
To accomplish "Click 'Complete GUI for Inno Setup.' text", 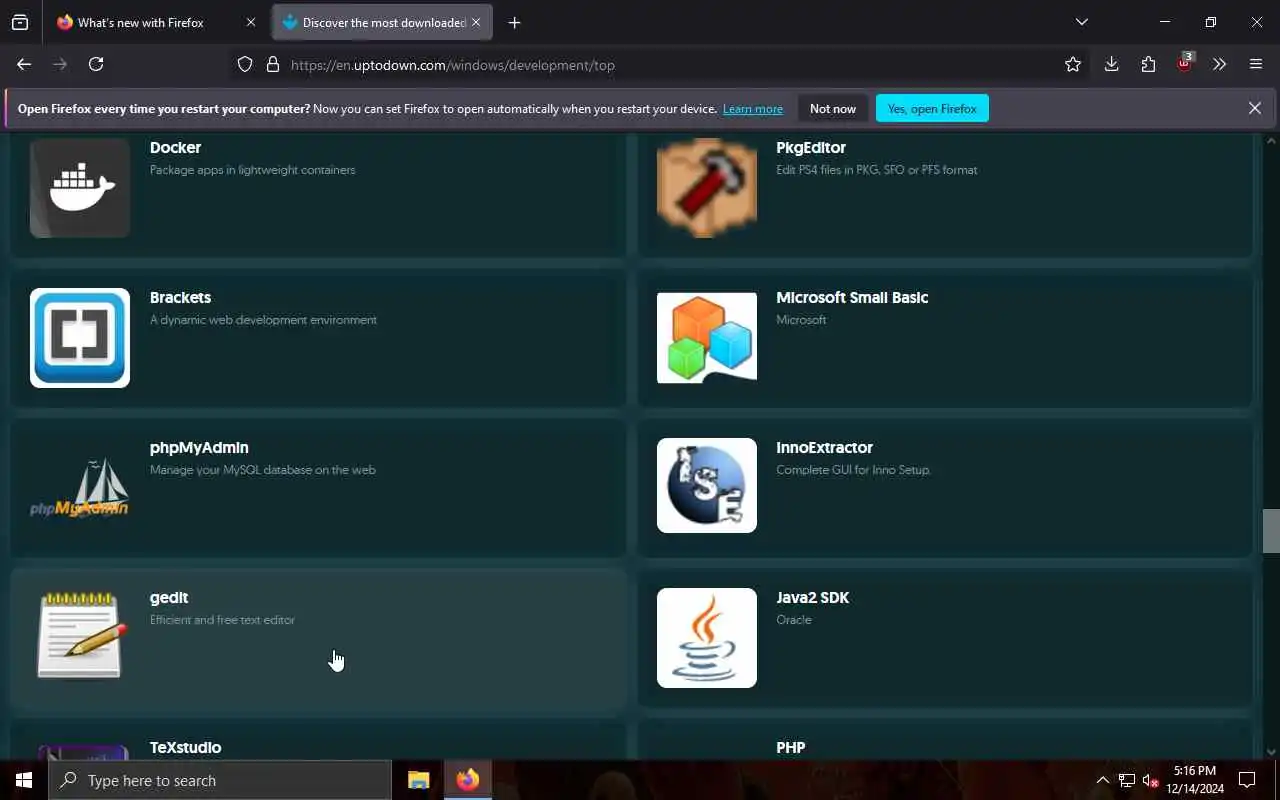I will [x=853, y=470].
